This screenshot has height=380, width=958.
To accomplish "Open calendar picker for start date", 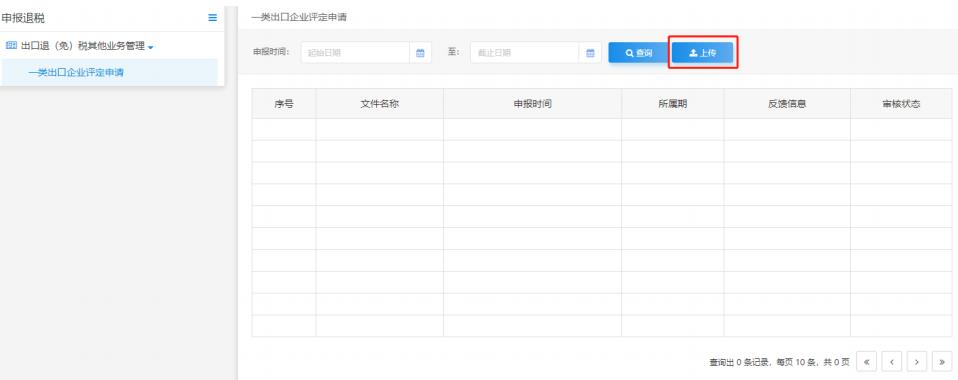I will click(420, 53).
